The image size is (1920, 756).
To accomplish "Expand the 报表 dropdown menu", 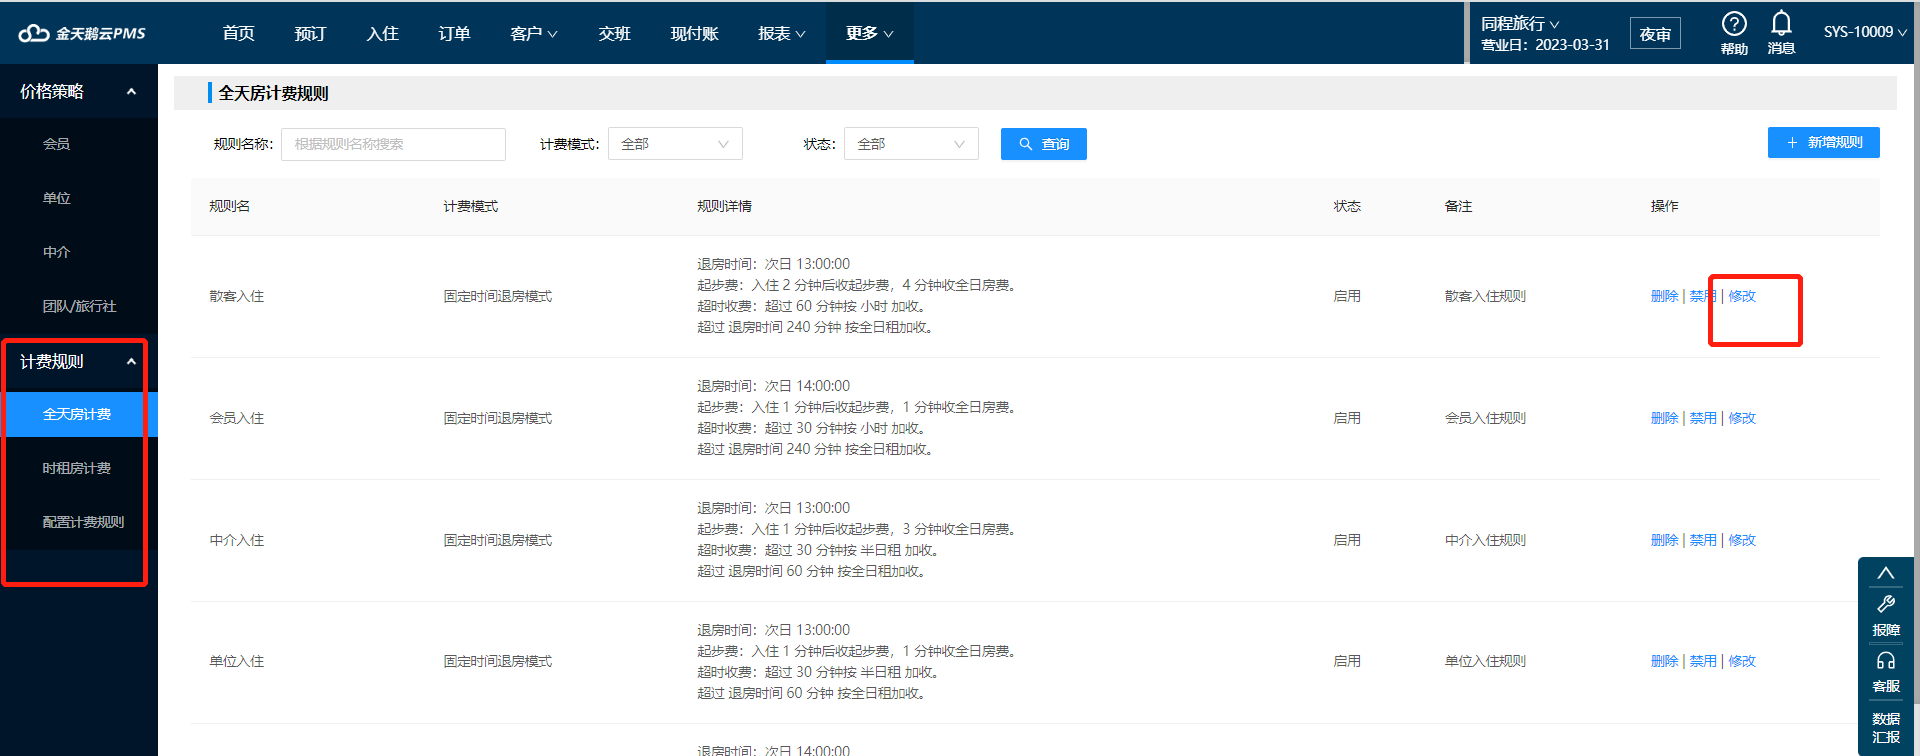I will click(782, 33).
